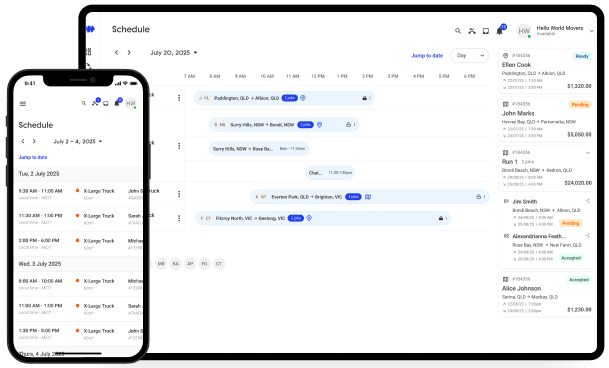Go to previous day on tablet schedule
The width and height of the screenshot is (609, 368).
[117, 52]
